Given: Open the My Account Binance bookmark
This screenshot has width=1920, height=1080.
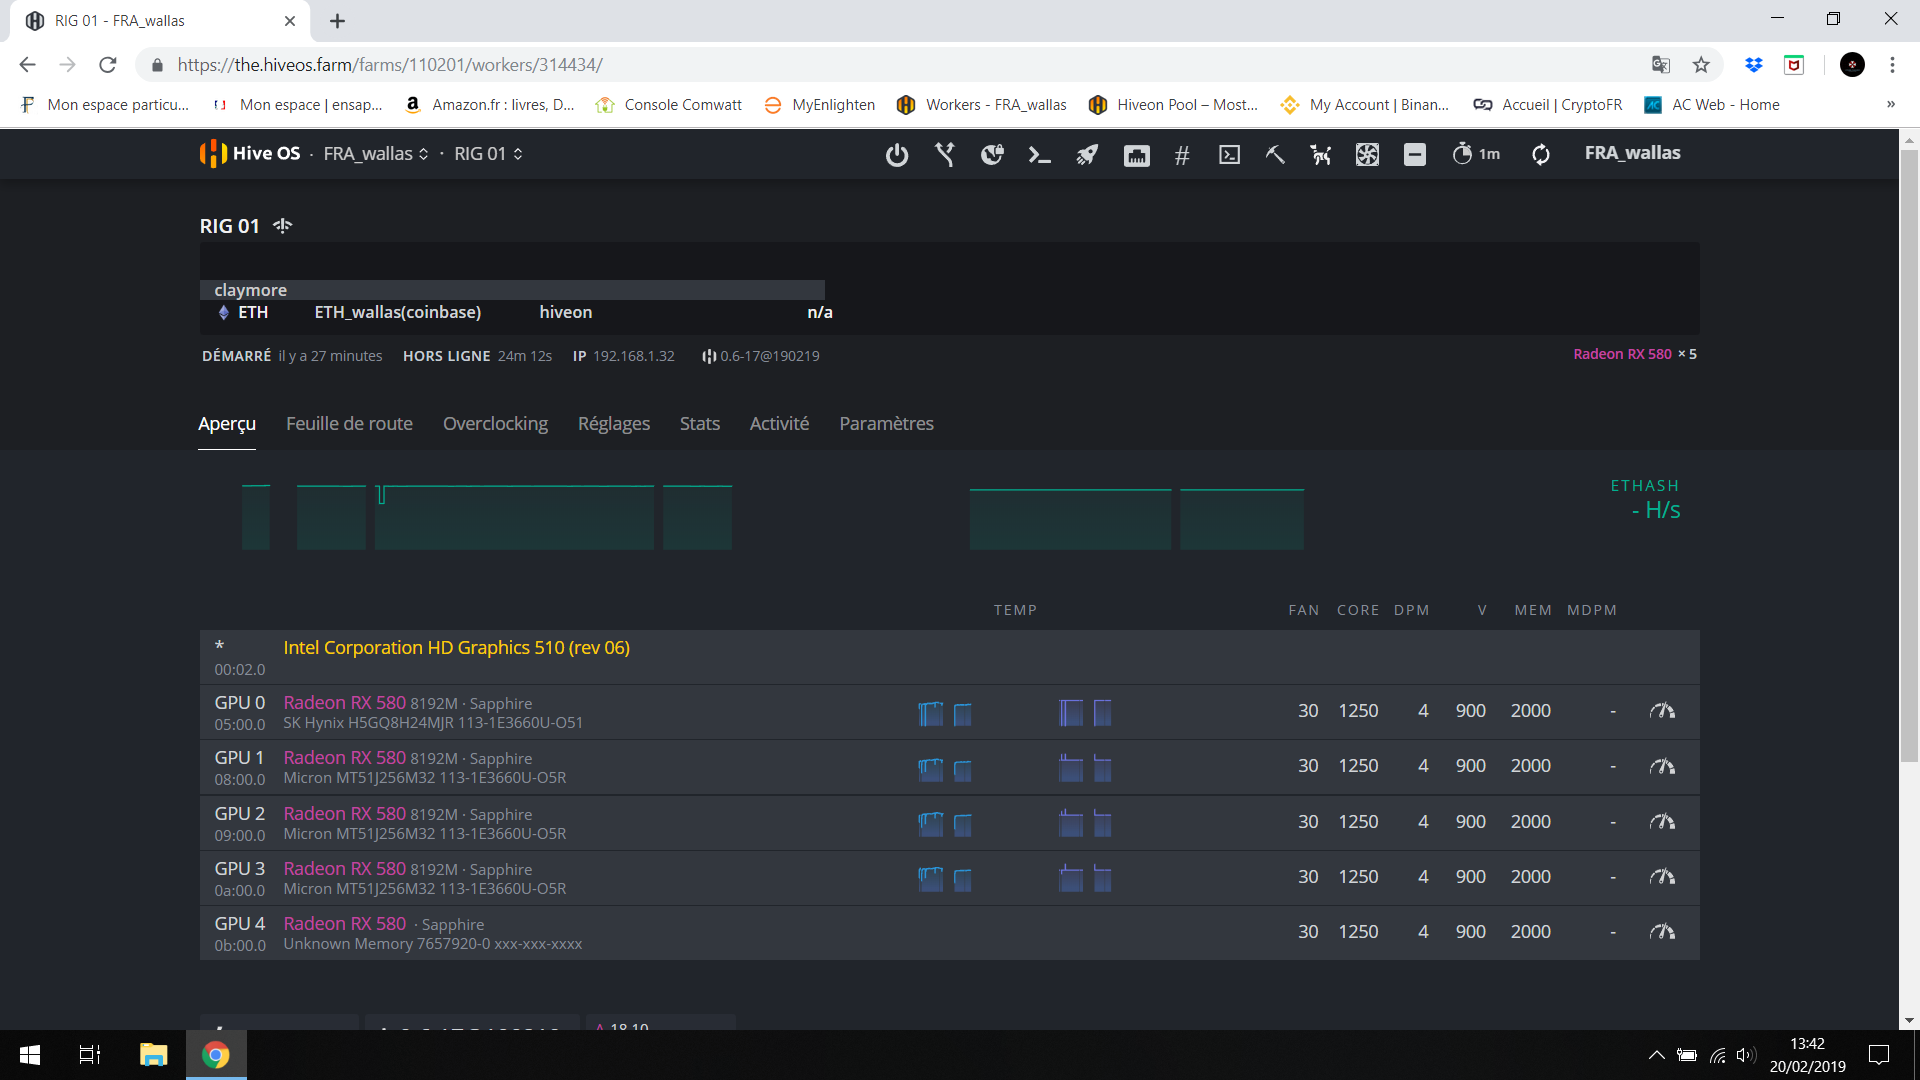Looking at the screenshot, I should [x=1365, y=105].
